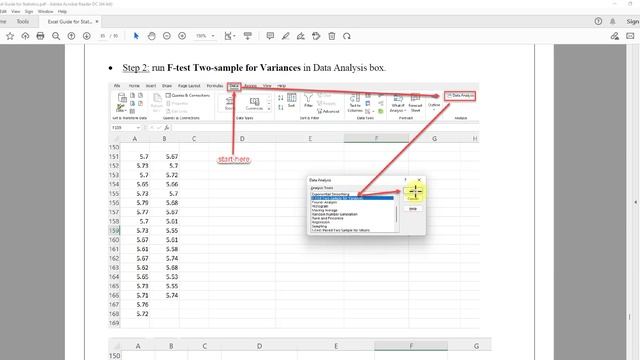Open the View menu
The image size is (640, 360).
point(16,11)
